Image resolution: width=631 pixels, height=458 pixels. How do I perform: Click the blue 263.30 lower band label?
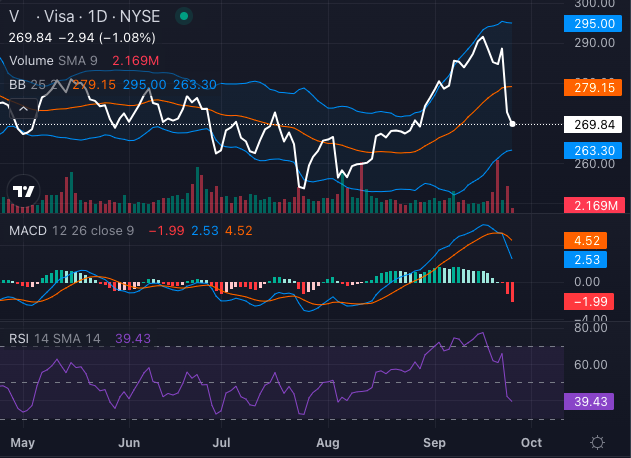point(593,151)
